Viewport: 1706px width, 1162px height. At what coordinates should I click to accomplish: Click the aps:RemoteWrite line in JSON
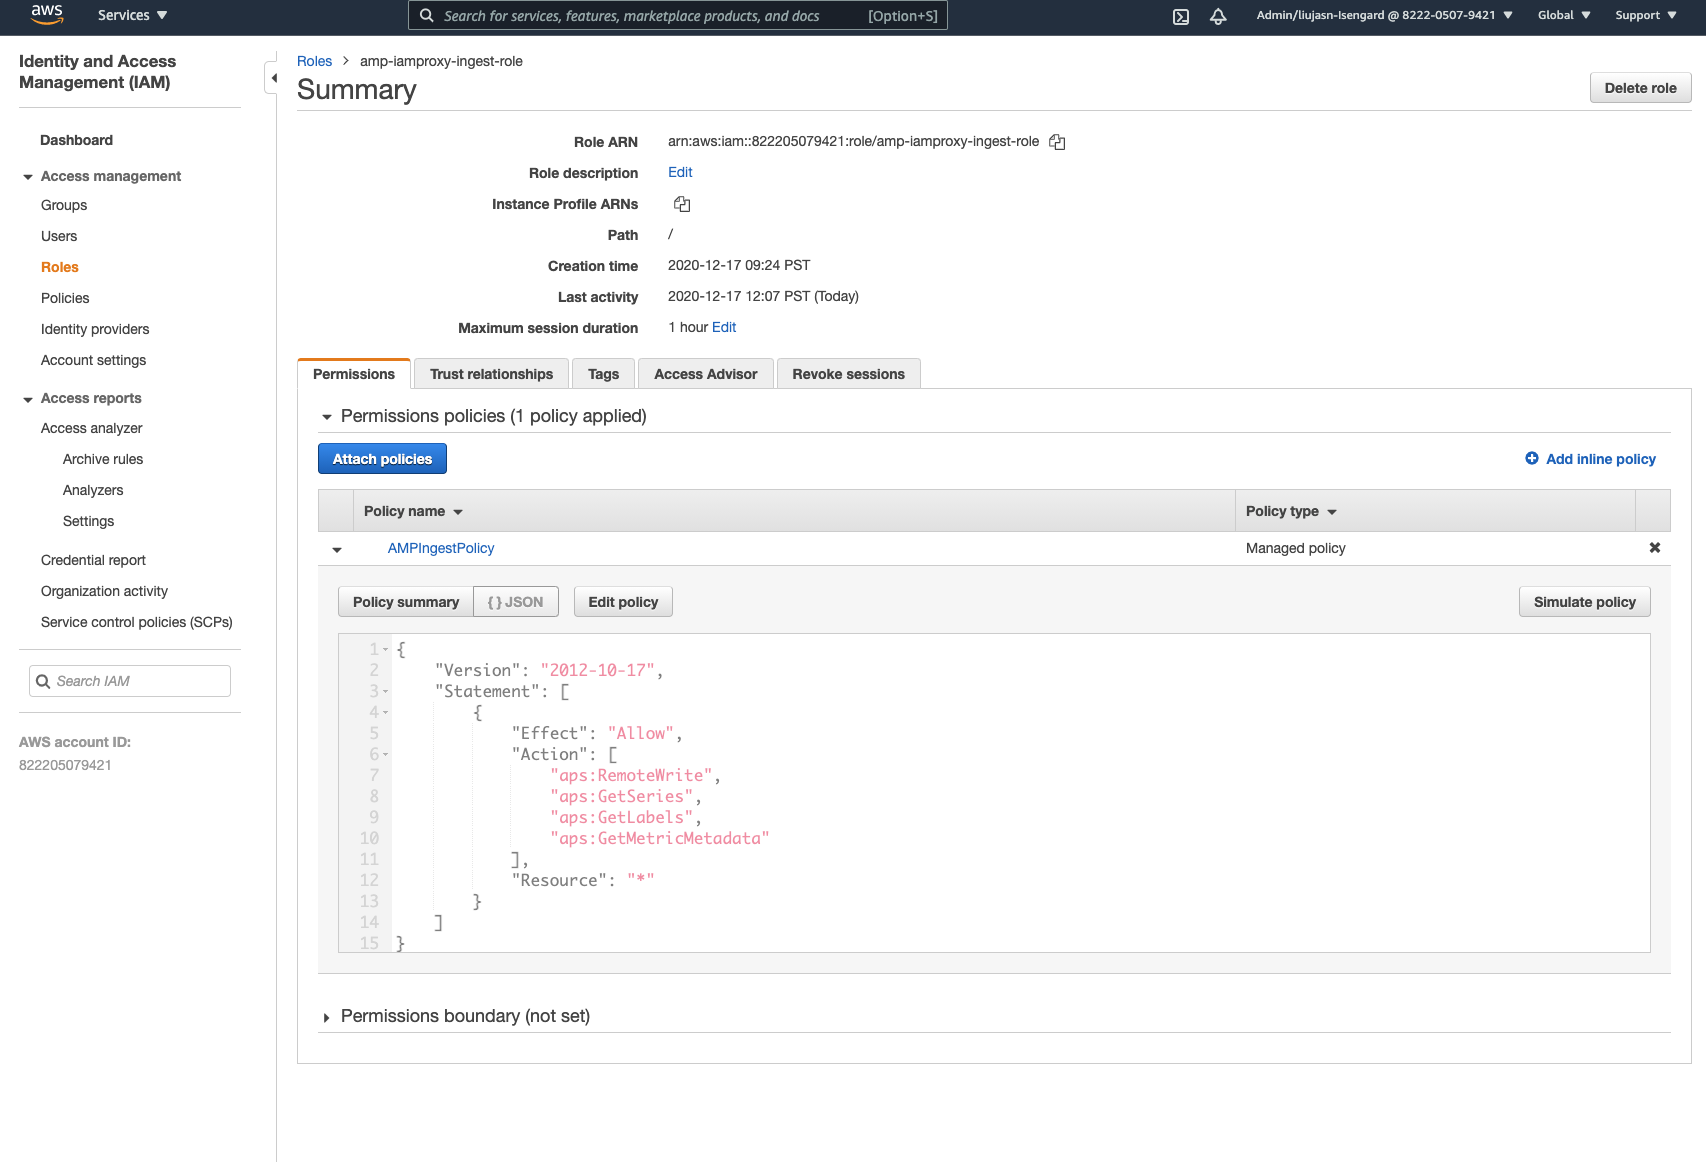point(635,776)
